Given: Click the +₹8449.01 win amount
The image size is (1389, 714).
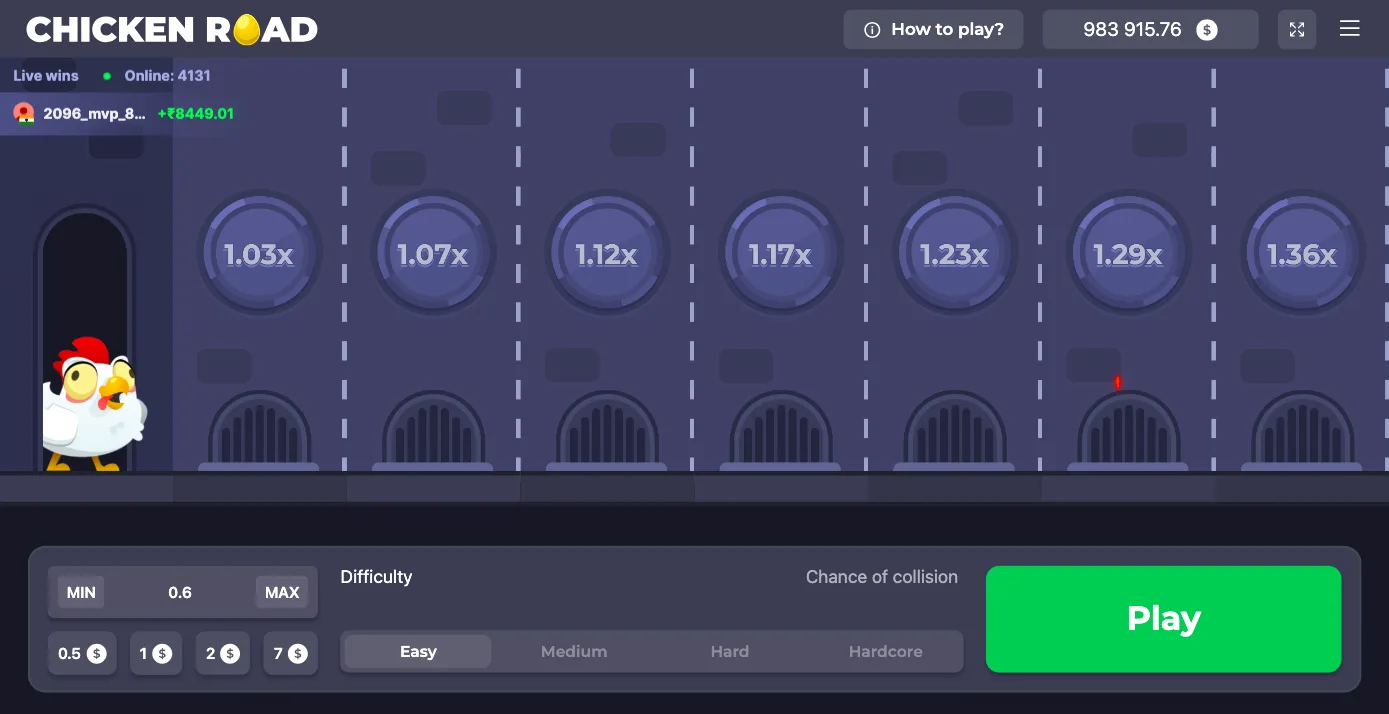Looking at the screenshot, I should pos(196,114).
